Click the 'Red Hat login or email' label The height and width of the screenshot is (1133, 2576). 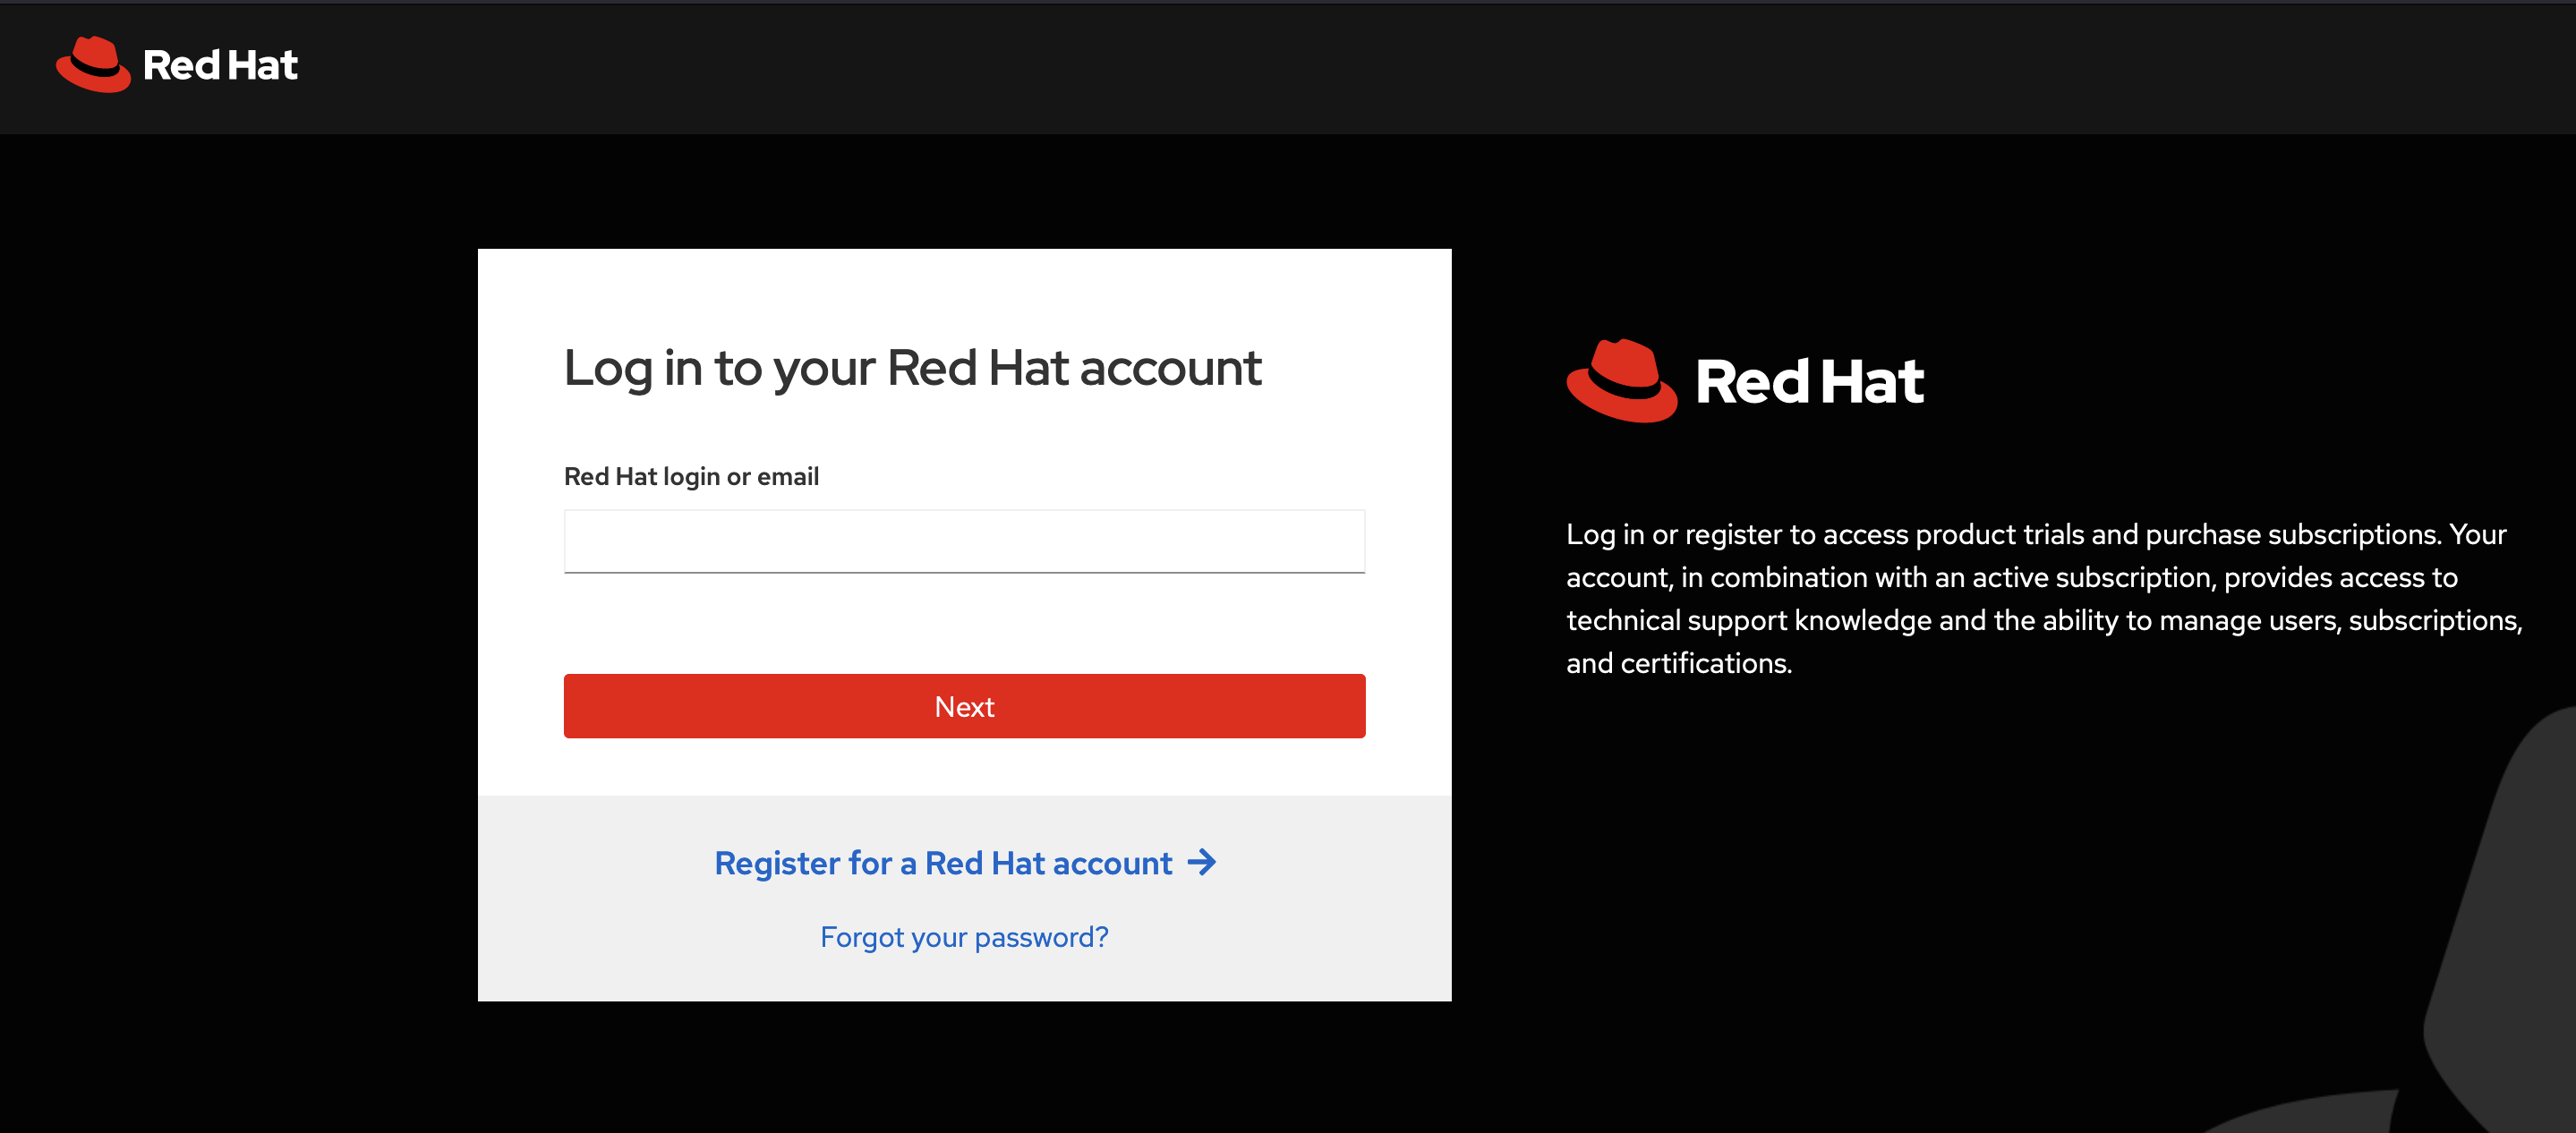691,477
